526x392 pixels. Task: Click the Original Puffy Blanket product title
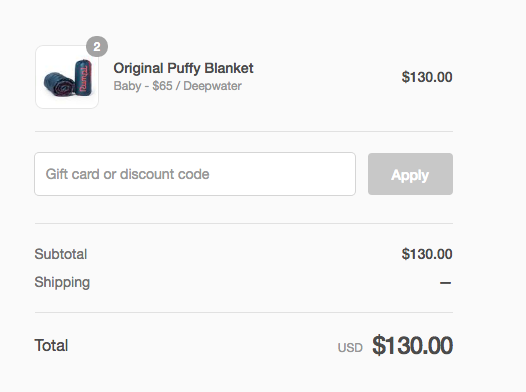(183, 68)
